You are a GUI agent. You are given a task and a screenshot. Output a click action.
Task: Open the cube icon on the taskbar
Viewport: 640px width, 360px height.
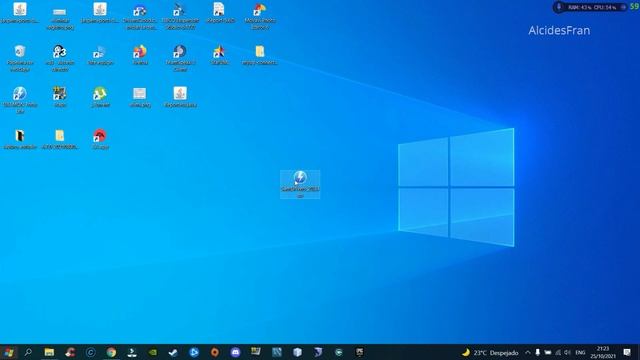(x=298, y=352)
